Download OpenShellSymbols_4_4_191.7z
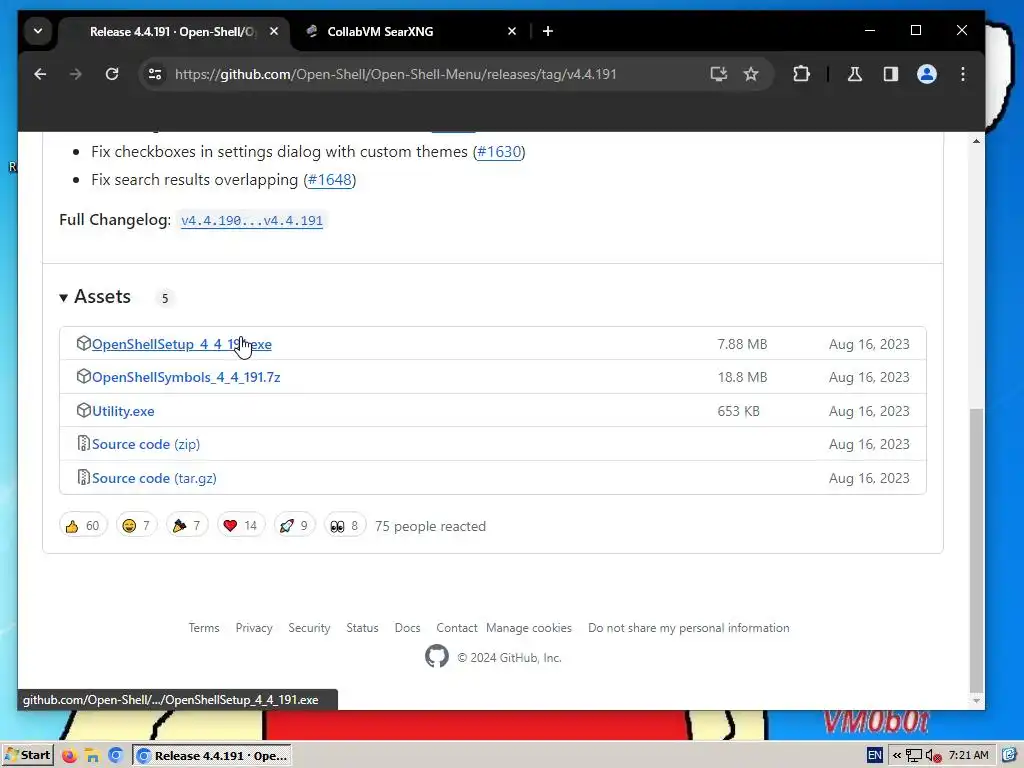1024x768 pixels. coord(186,377)
